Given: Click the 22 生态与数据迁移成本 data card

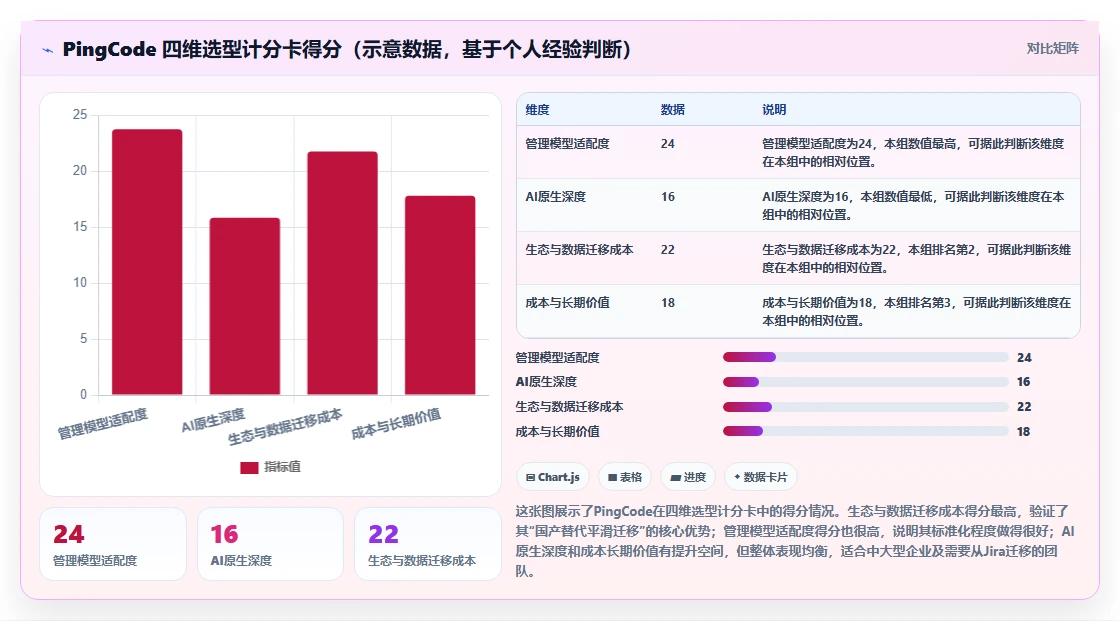Looking at the screenshot, I should pos(428,545).
